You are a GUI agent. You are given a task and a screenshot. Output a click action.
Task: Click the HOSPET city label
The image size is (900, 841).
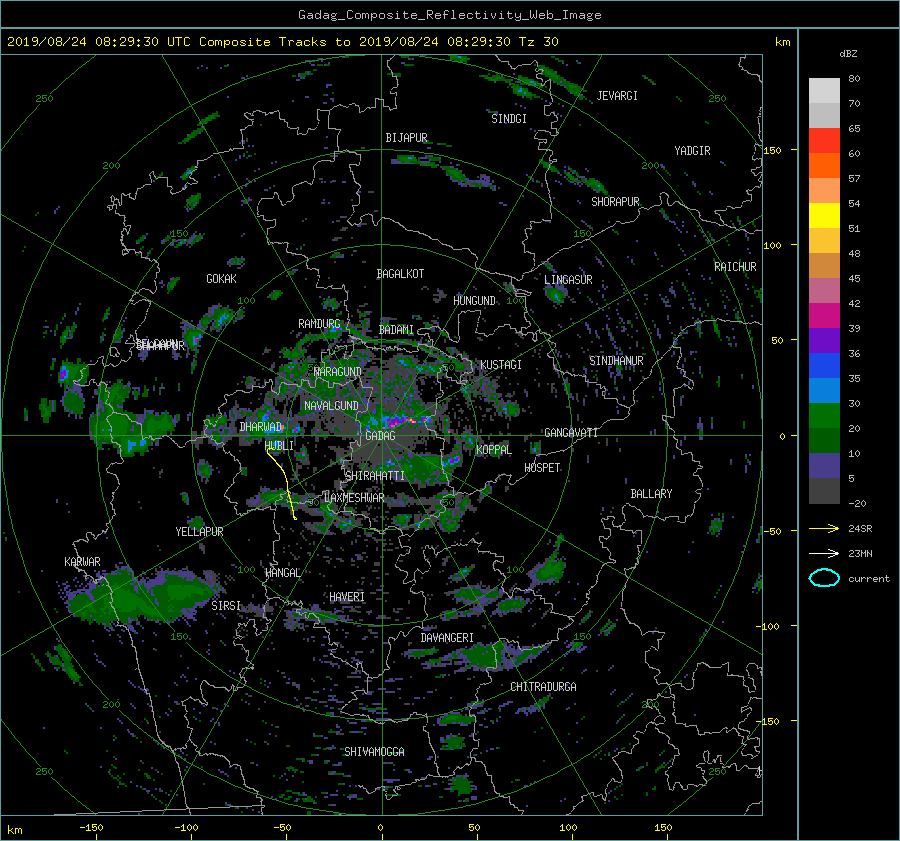pos(542,468)
